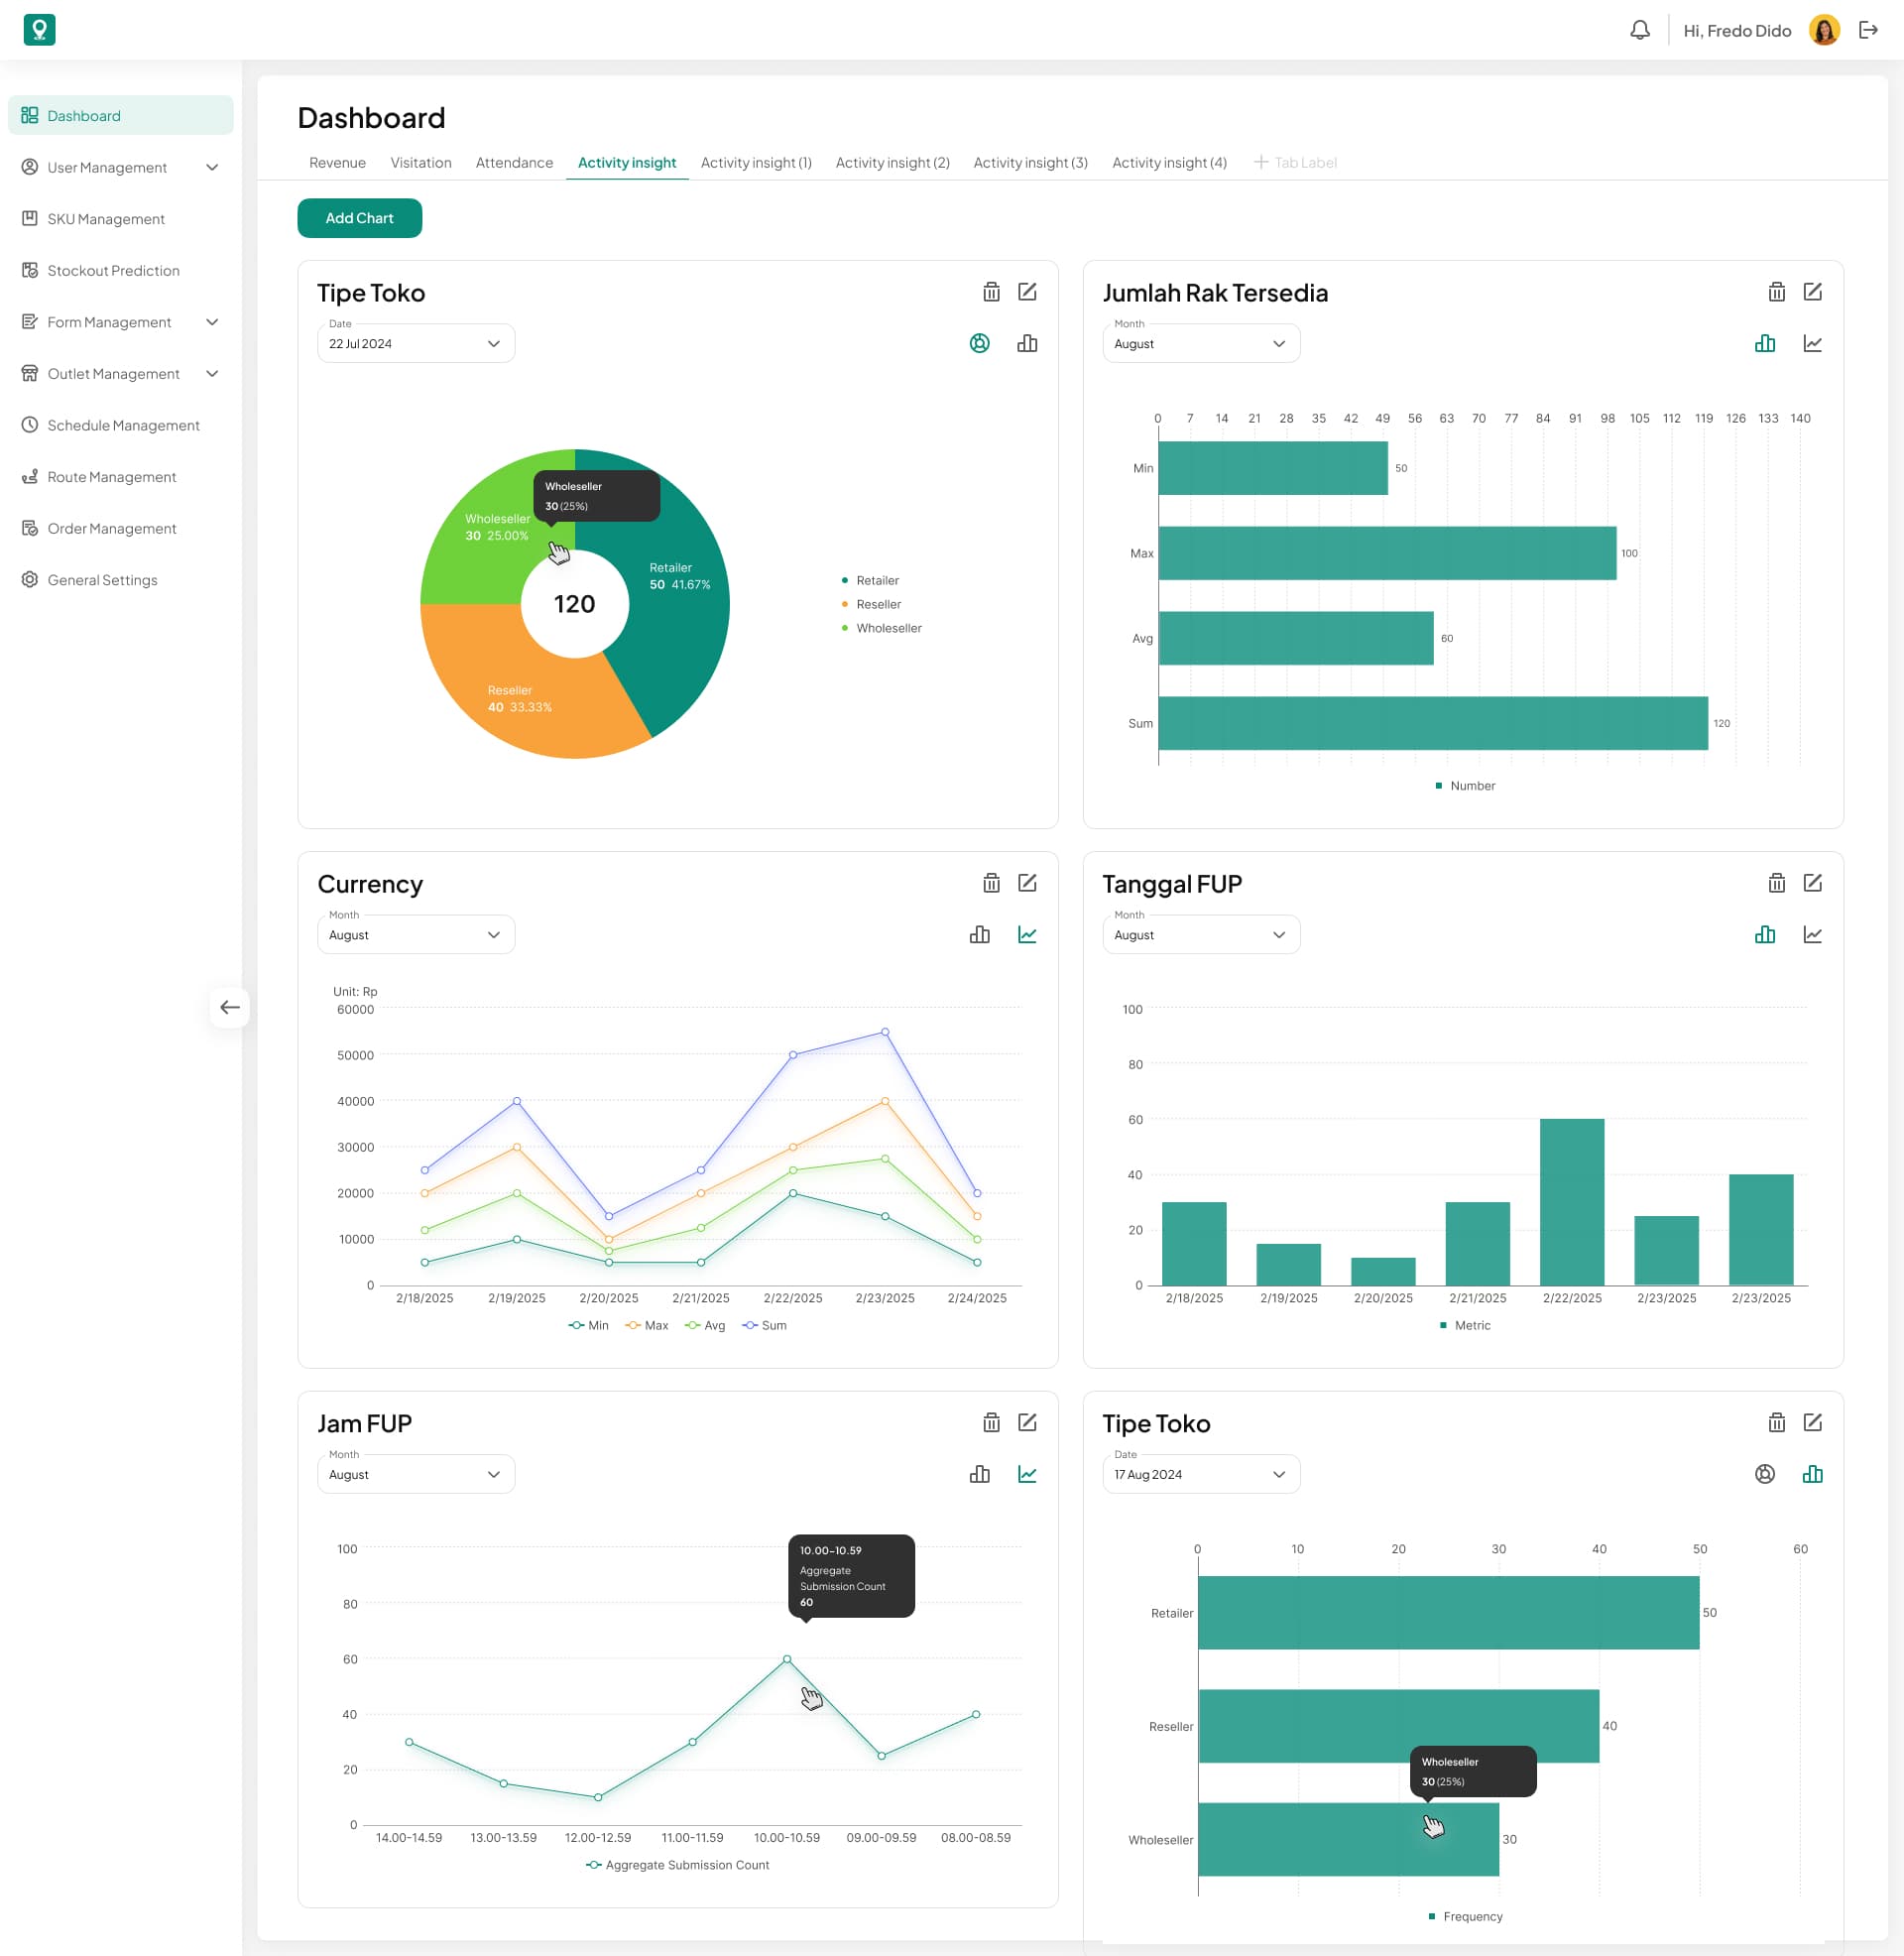Open Fredo Dido's profile avatar
This screenshot has width=1904, height=1956.
1824,30
